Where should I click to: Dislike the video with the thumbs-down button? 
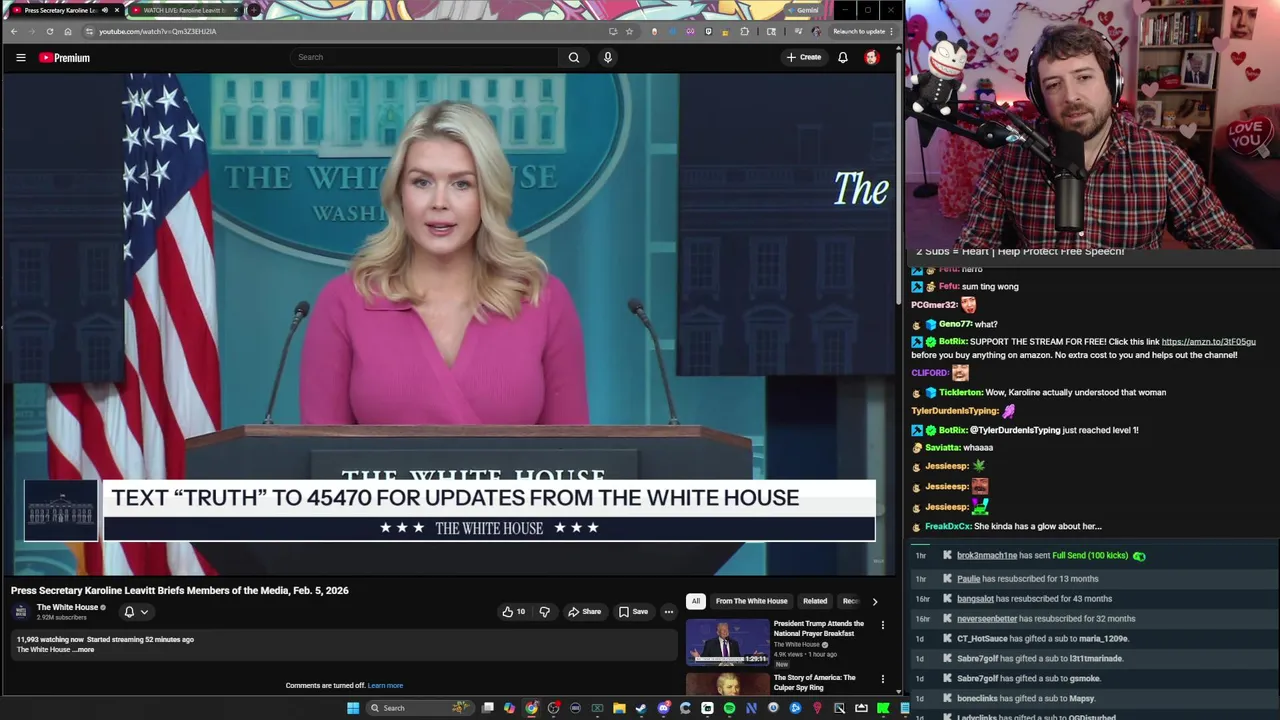545,612
